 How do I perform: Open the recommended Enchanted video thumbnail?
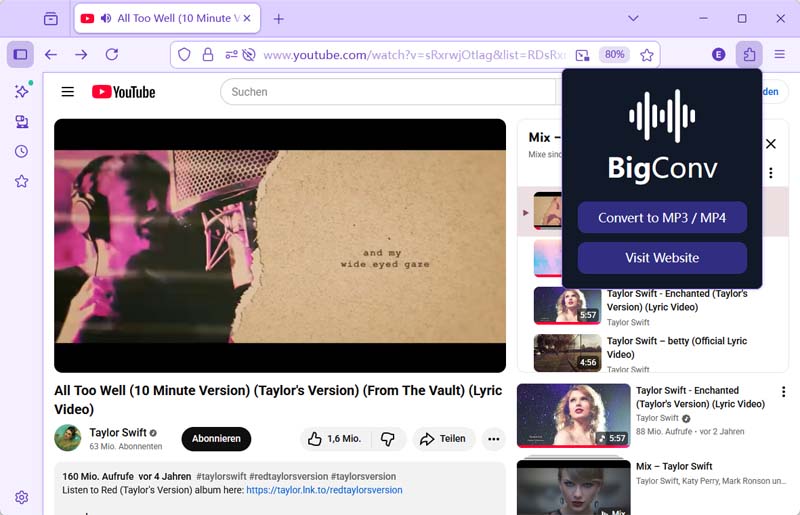tap(573, 415)
